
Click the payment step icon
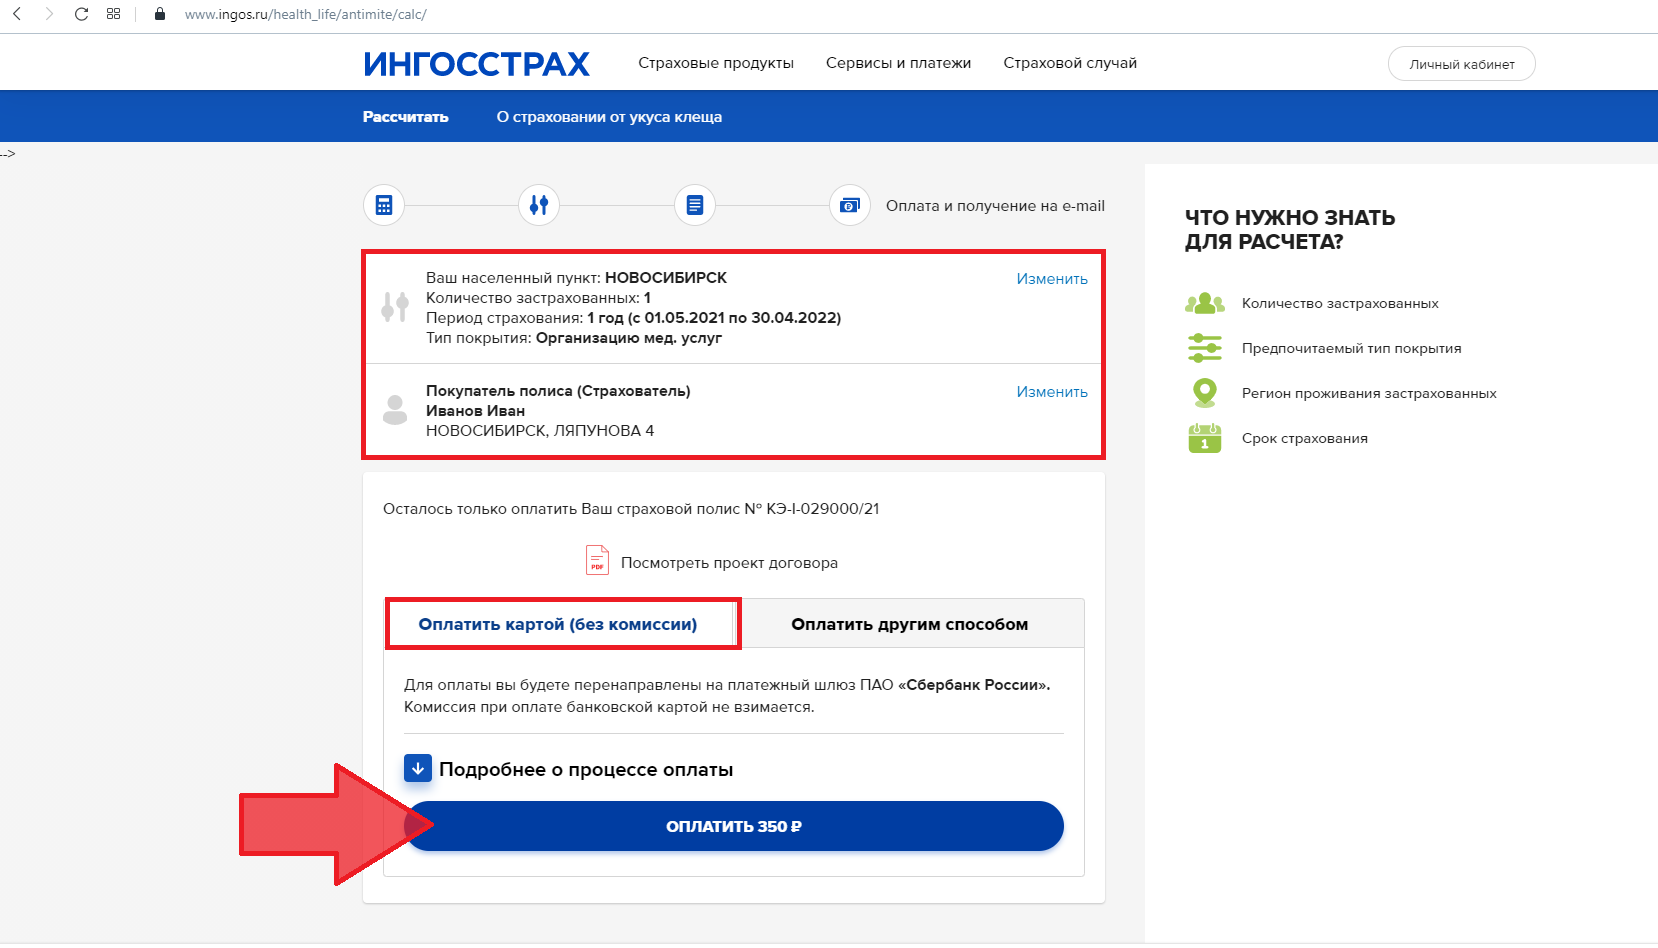[x=850, y=205]
